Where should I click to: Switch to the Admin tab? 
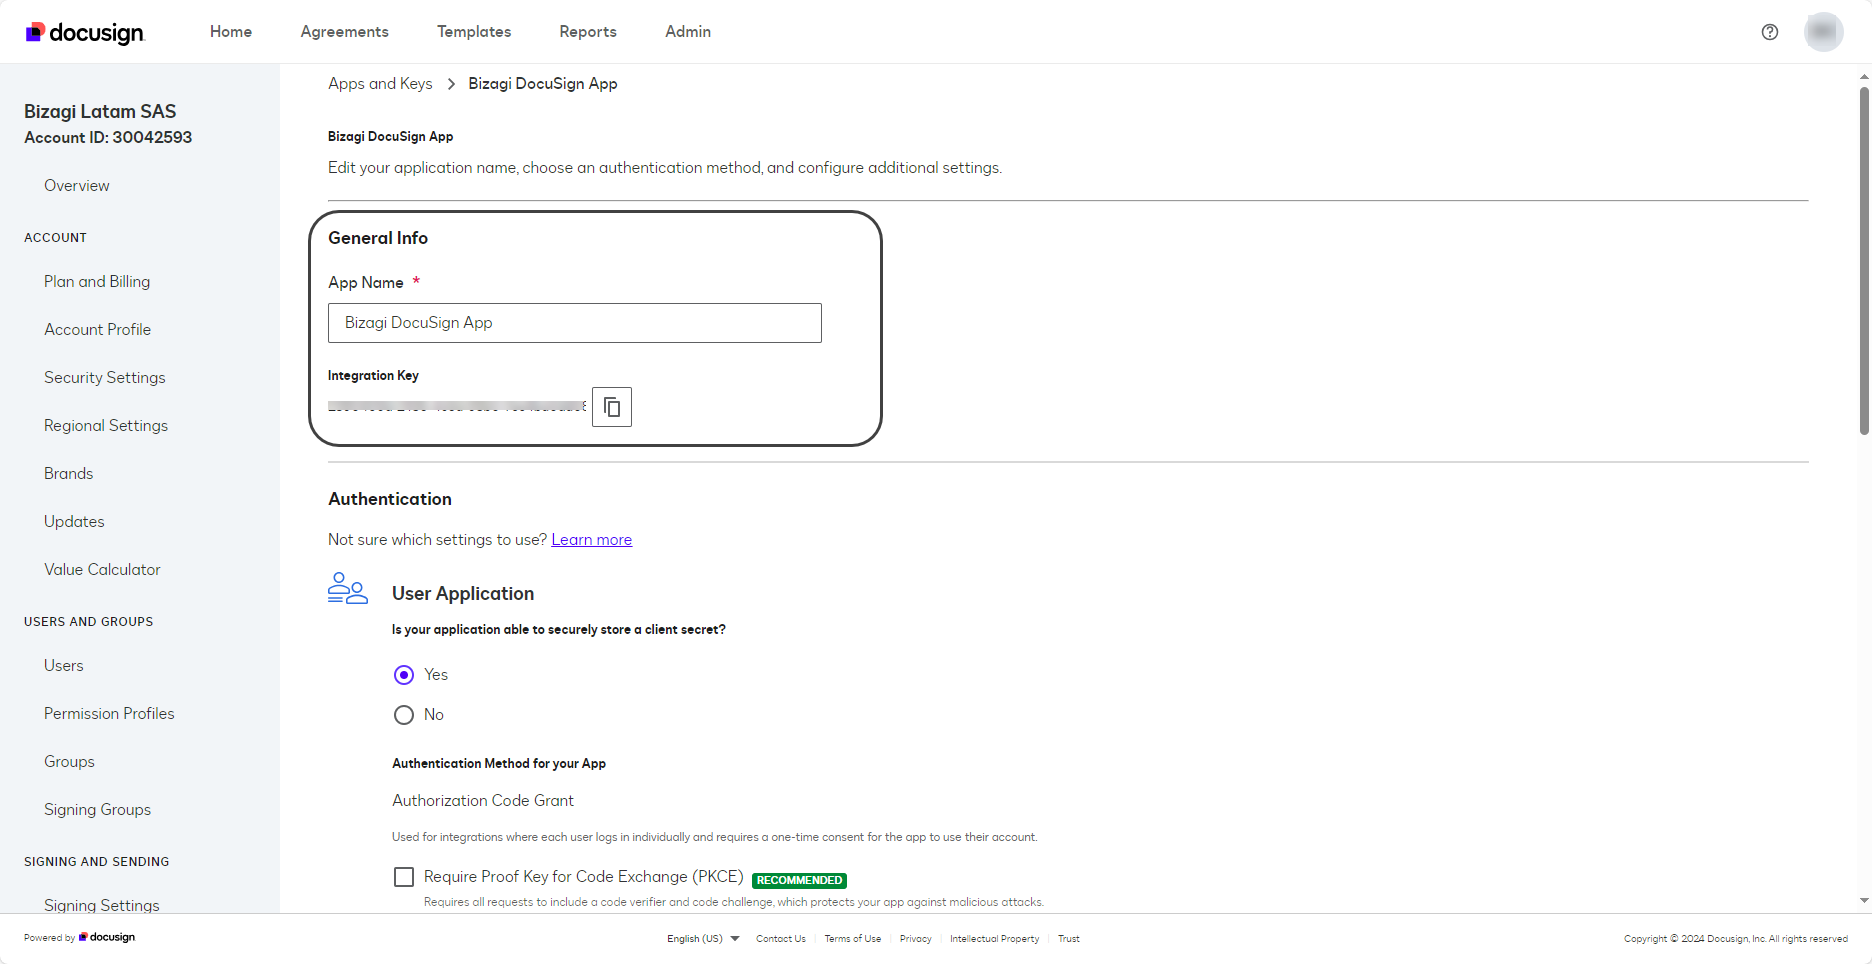(x=688, y=32)
